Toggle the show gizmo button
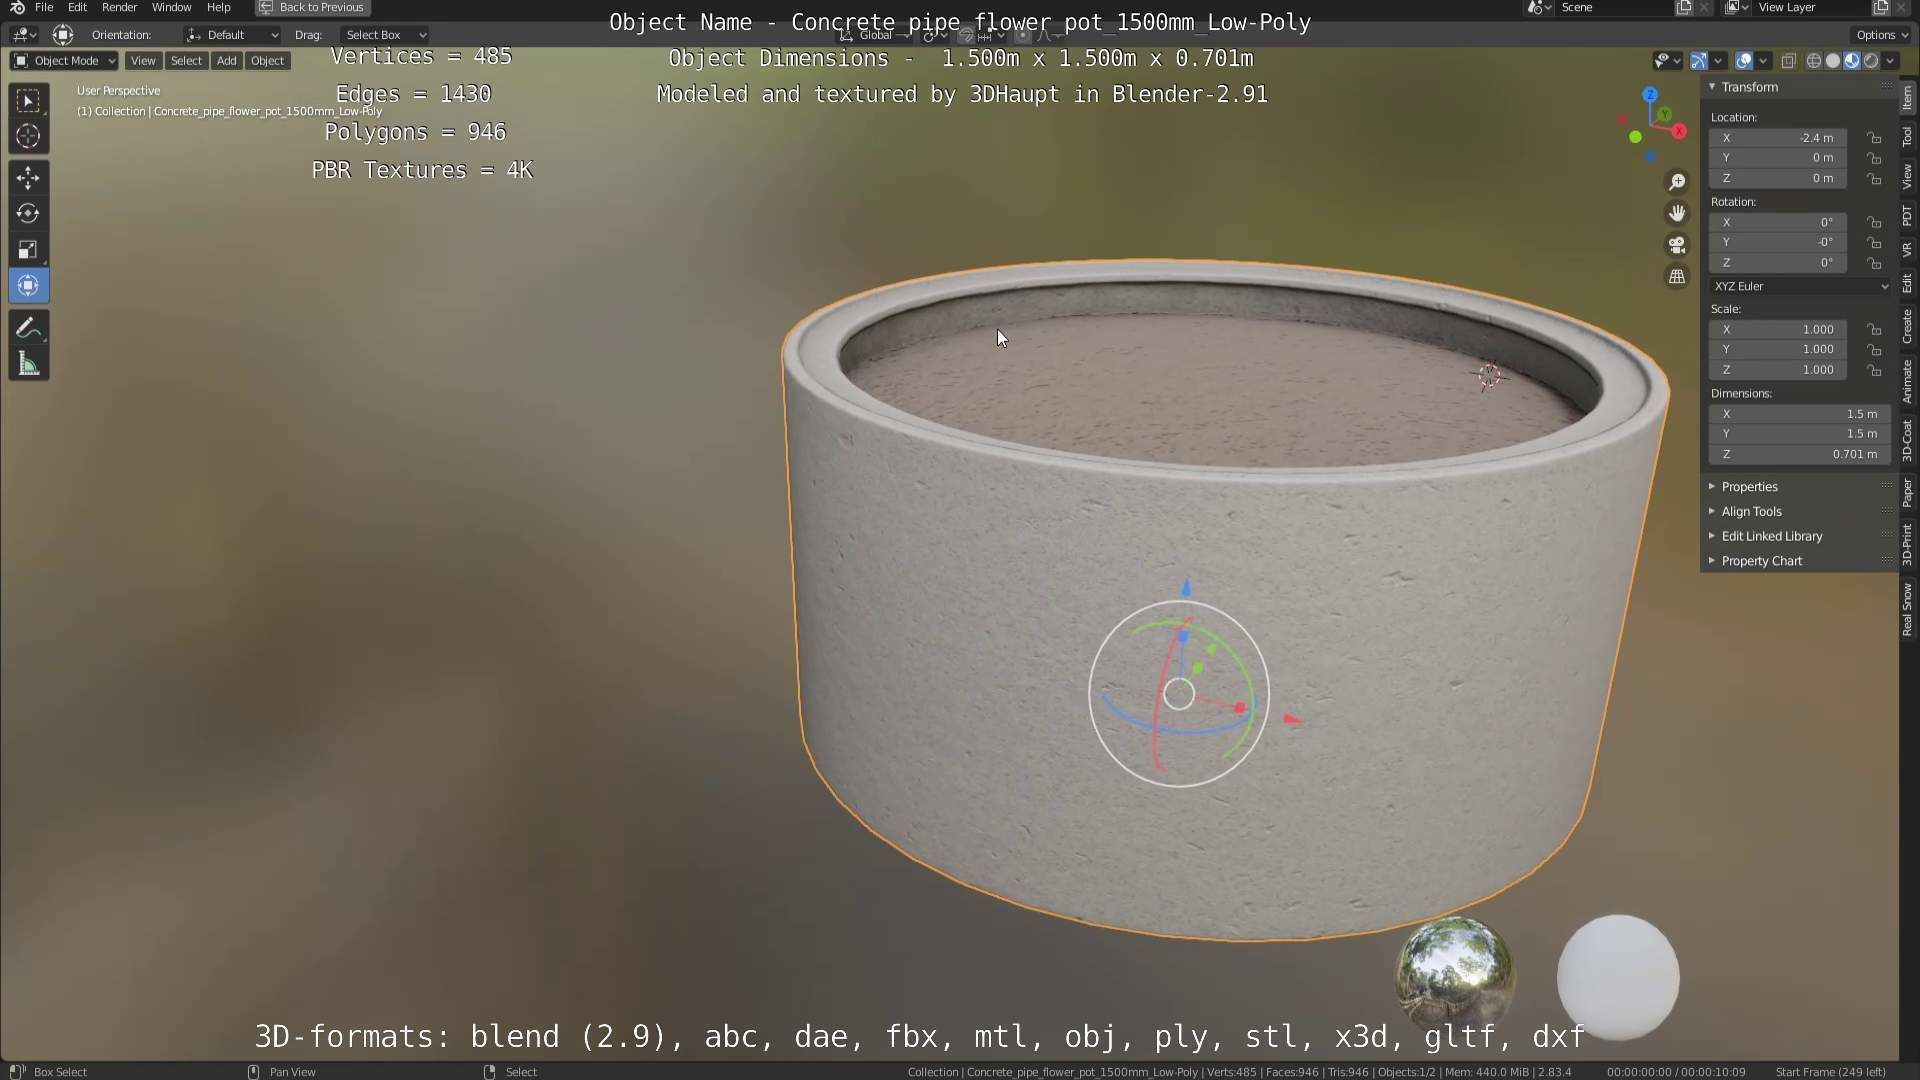Viewport: 1920px width, 1080px height. pyautogui.click(x=1698, y=61)
